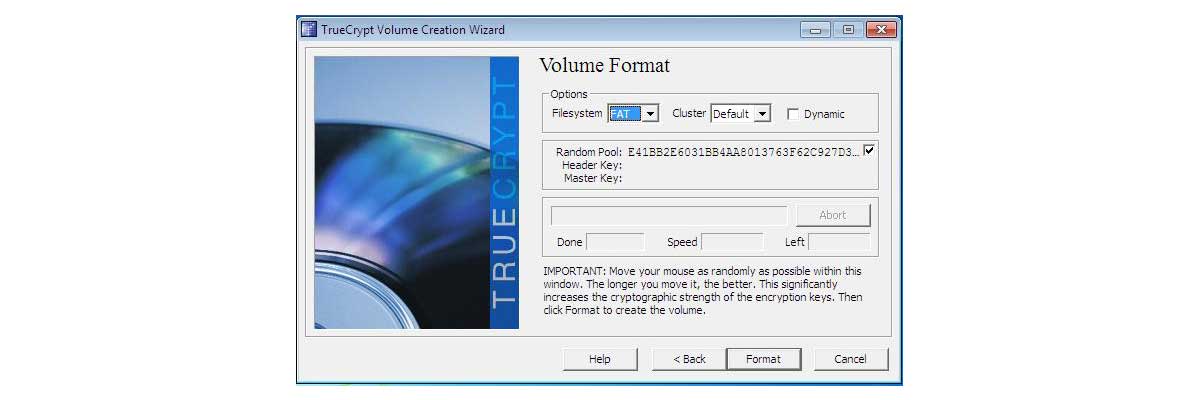Click the TrueCrypt title bar app icon
The width and height of the screenshot is (1200, 400).
click(309, 29)
